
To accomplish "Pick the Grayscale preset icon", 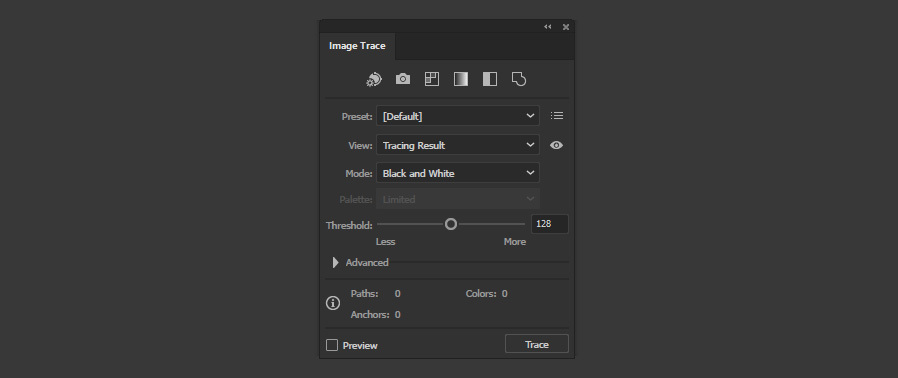I will [460, 79].
